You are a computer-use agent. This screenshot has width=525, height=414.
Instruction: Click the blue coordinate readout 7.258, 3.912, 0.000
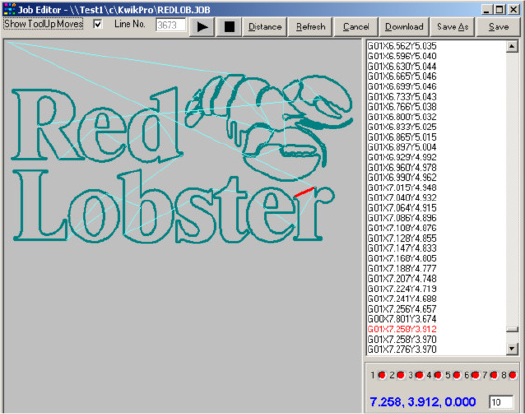click(x=423, y=402)
